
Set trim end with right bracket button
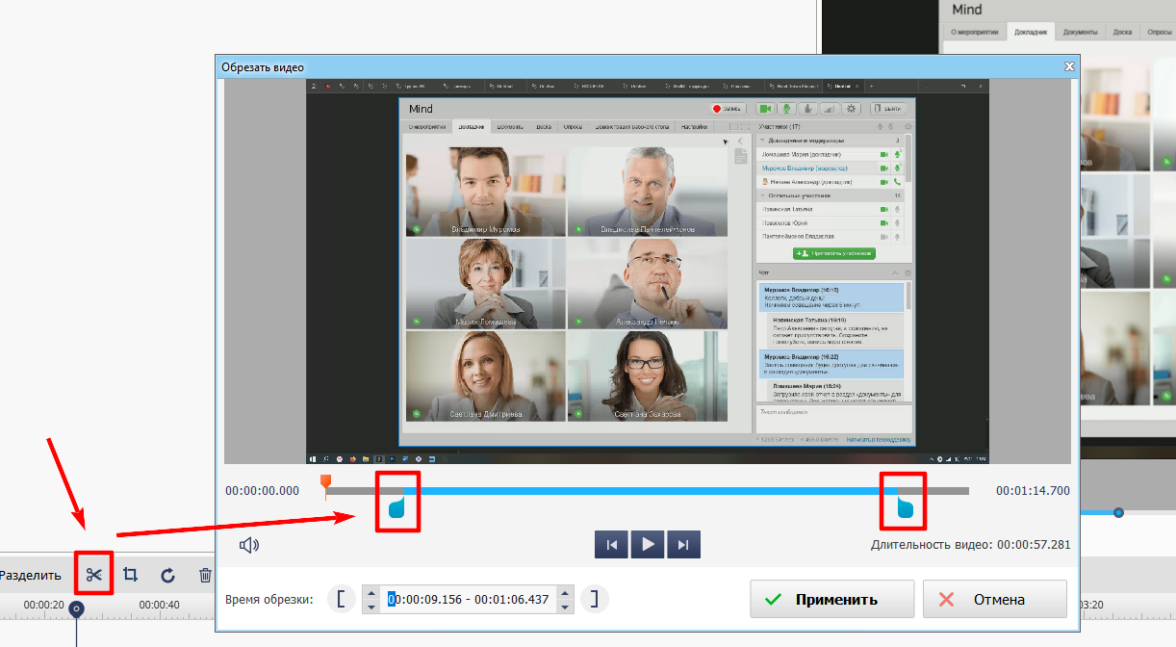click(x=594, y=599)
